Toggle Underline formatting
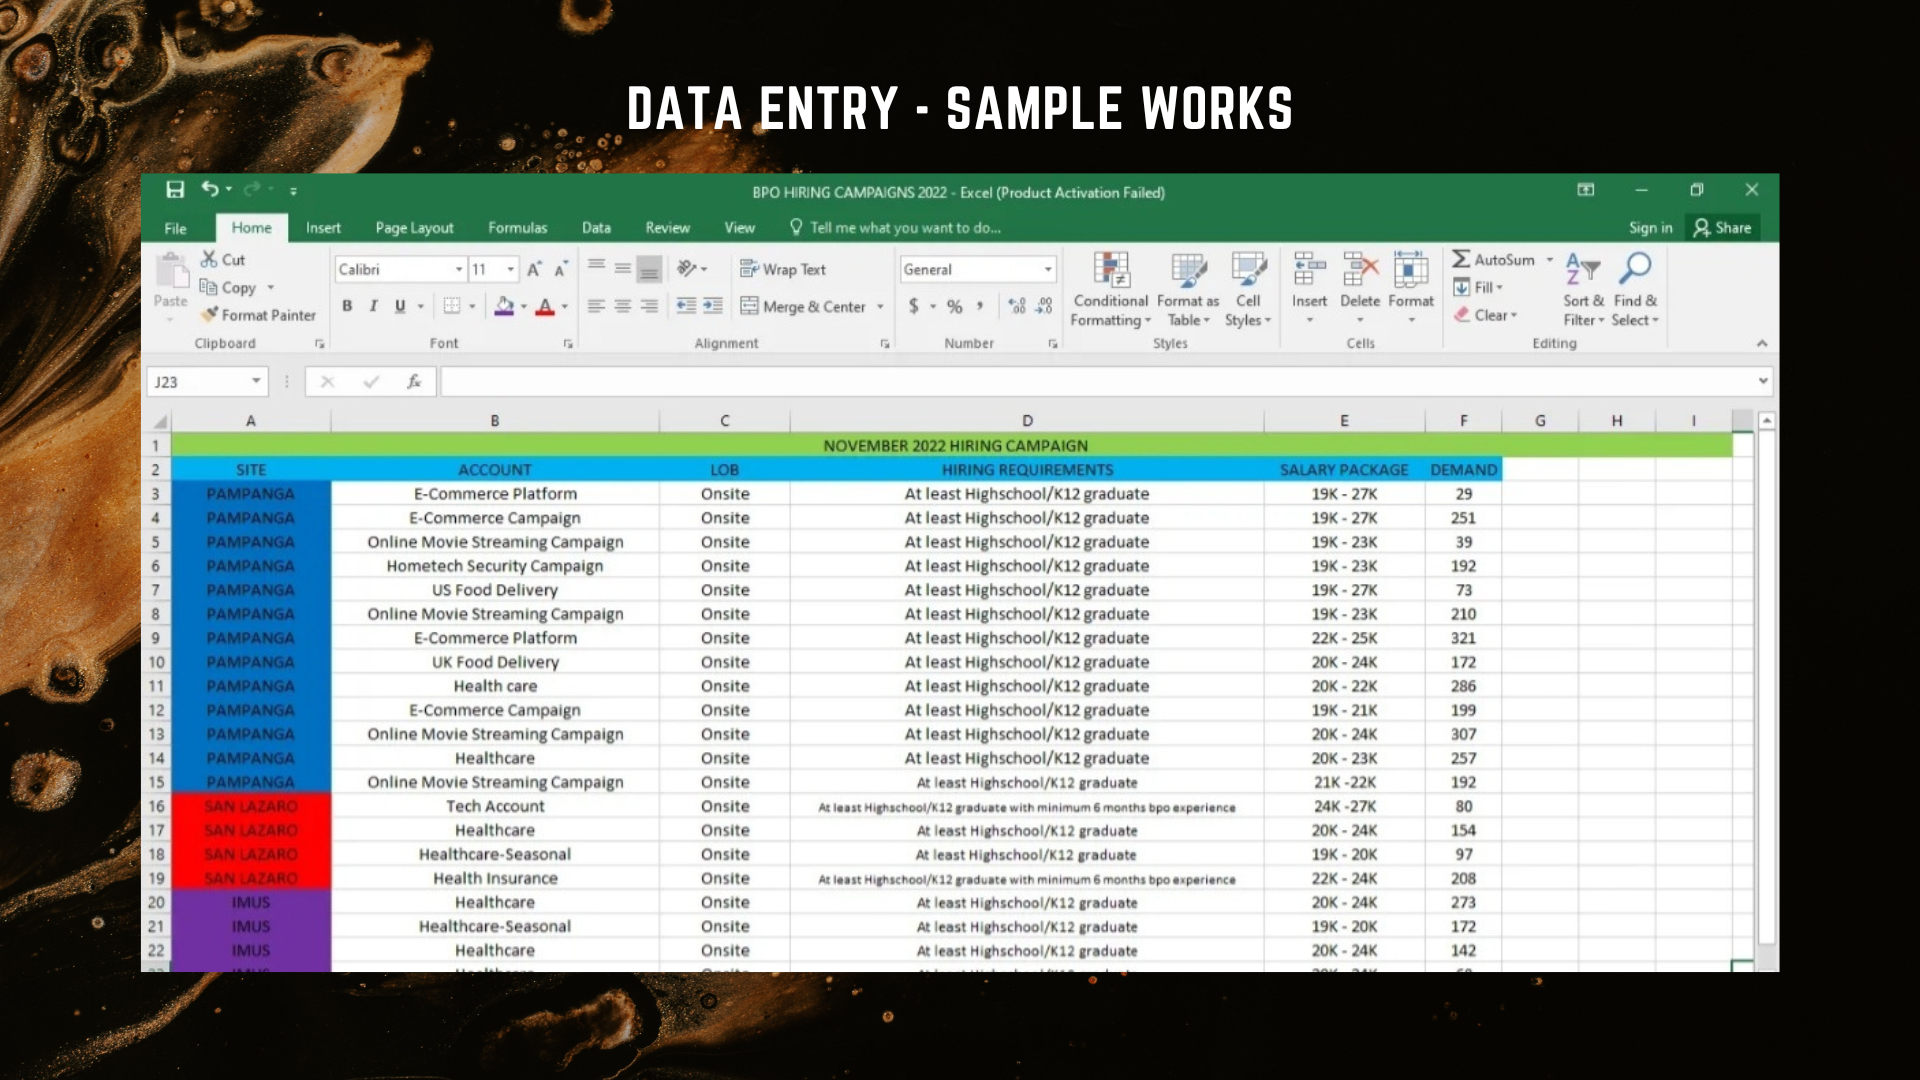Image resolution: width=1920 pixels, height=1080 pixels. [400, 306]
